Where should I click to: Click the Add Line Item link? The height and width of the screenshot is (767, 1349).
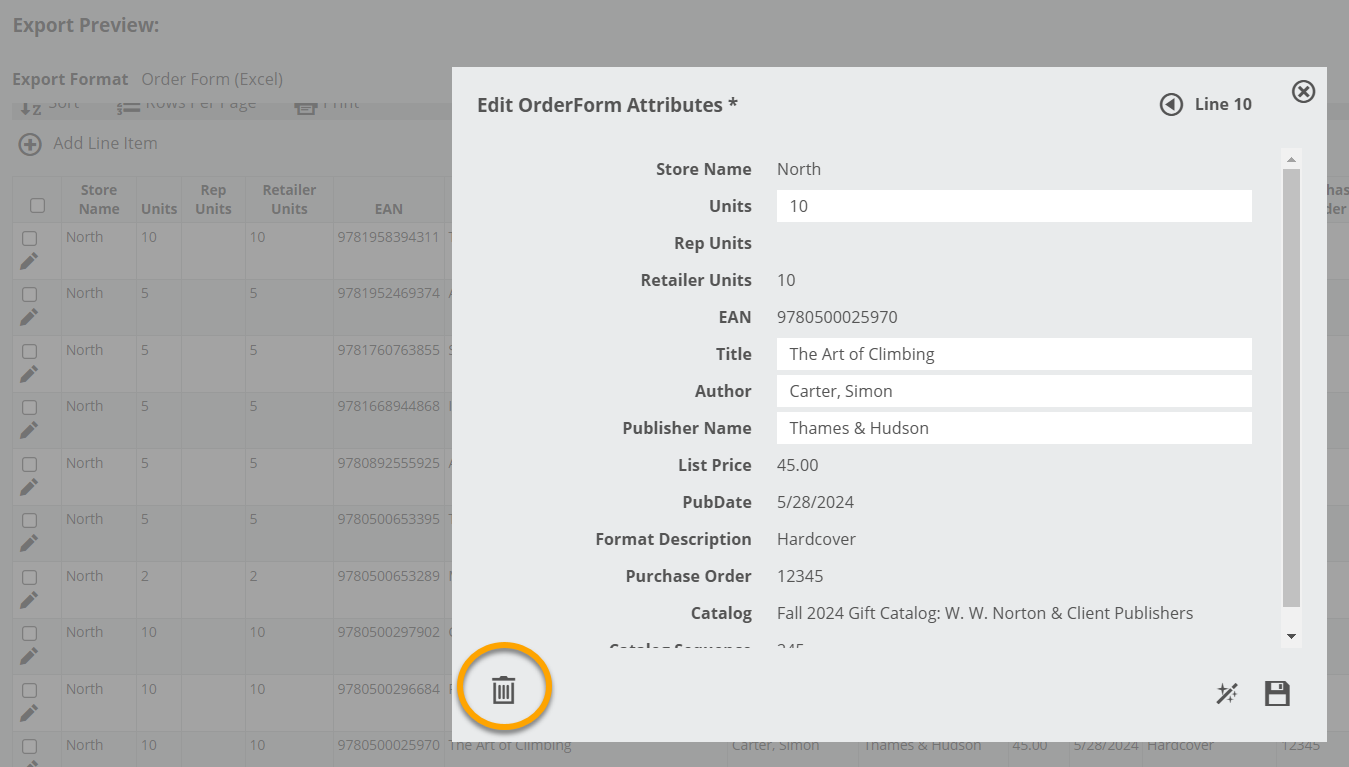pyautogui.click(x=105, y=144)
